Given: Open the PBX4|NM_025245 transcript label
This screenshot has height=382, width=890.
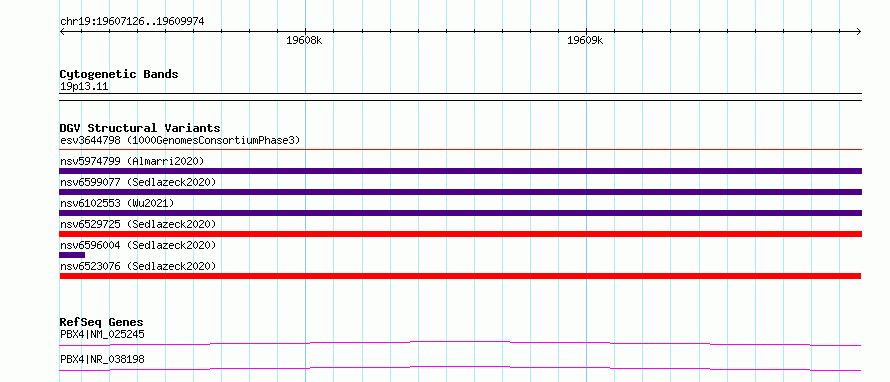Looking at the screenshot, I should (102, 334).
